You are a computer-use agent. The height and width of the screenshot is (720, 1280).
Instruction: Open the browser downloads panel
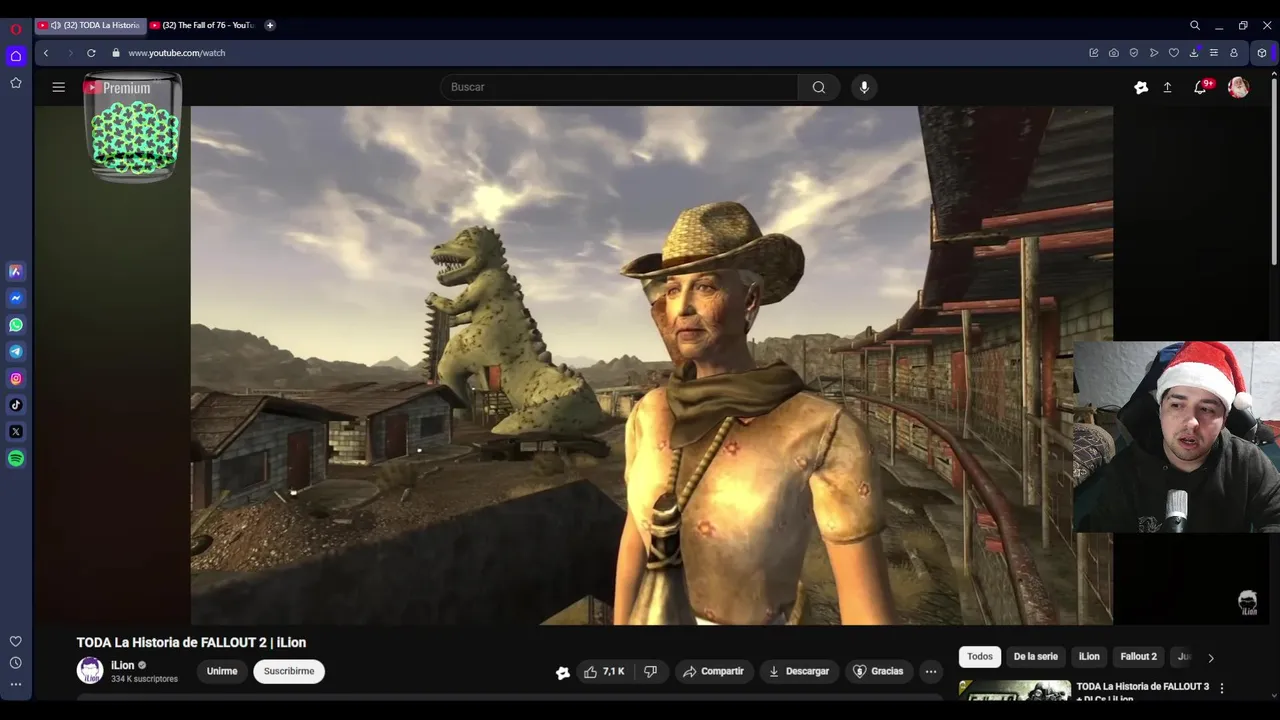[1194, 53]
